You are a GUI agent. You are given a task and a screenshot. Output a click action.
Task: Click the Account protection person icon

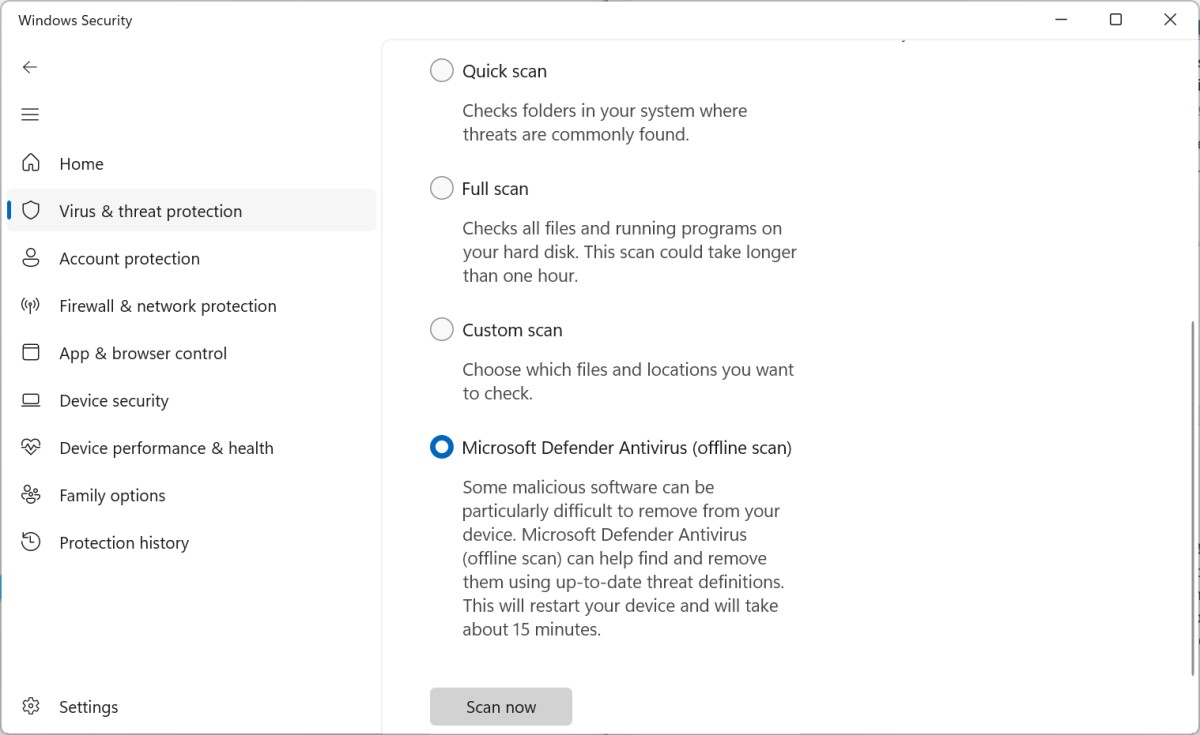31,258
